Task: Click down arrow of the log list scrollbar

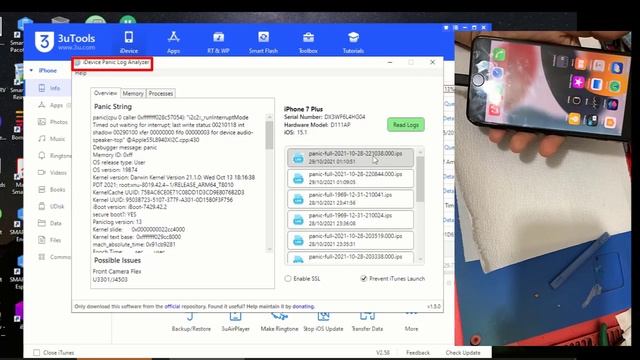Action: click(420, 259)
